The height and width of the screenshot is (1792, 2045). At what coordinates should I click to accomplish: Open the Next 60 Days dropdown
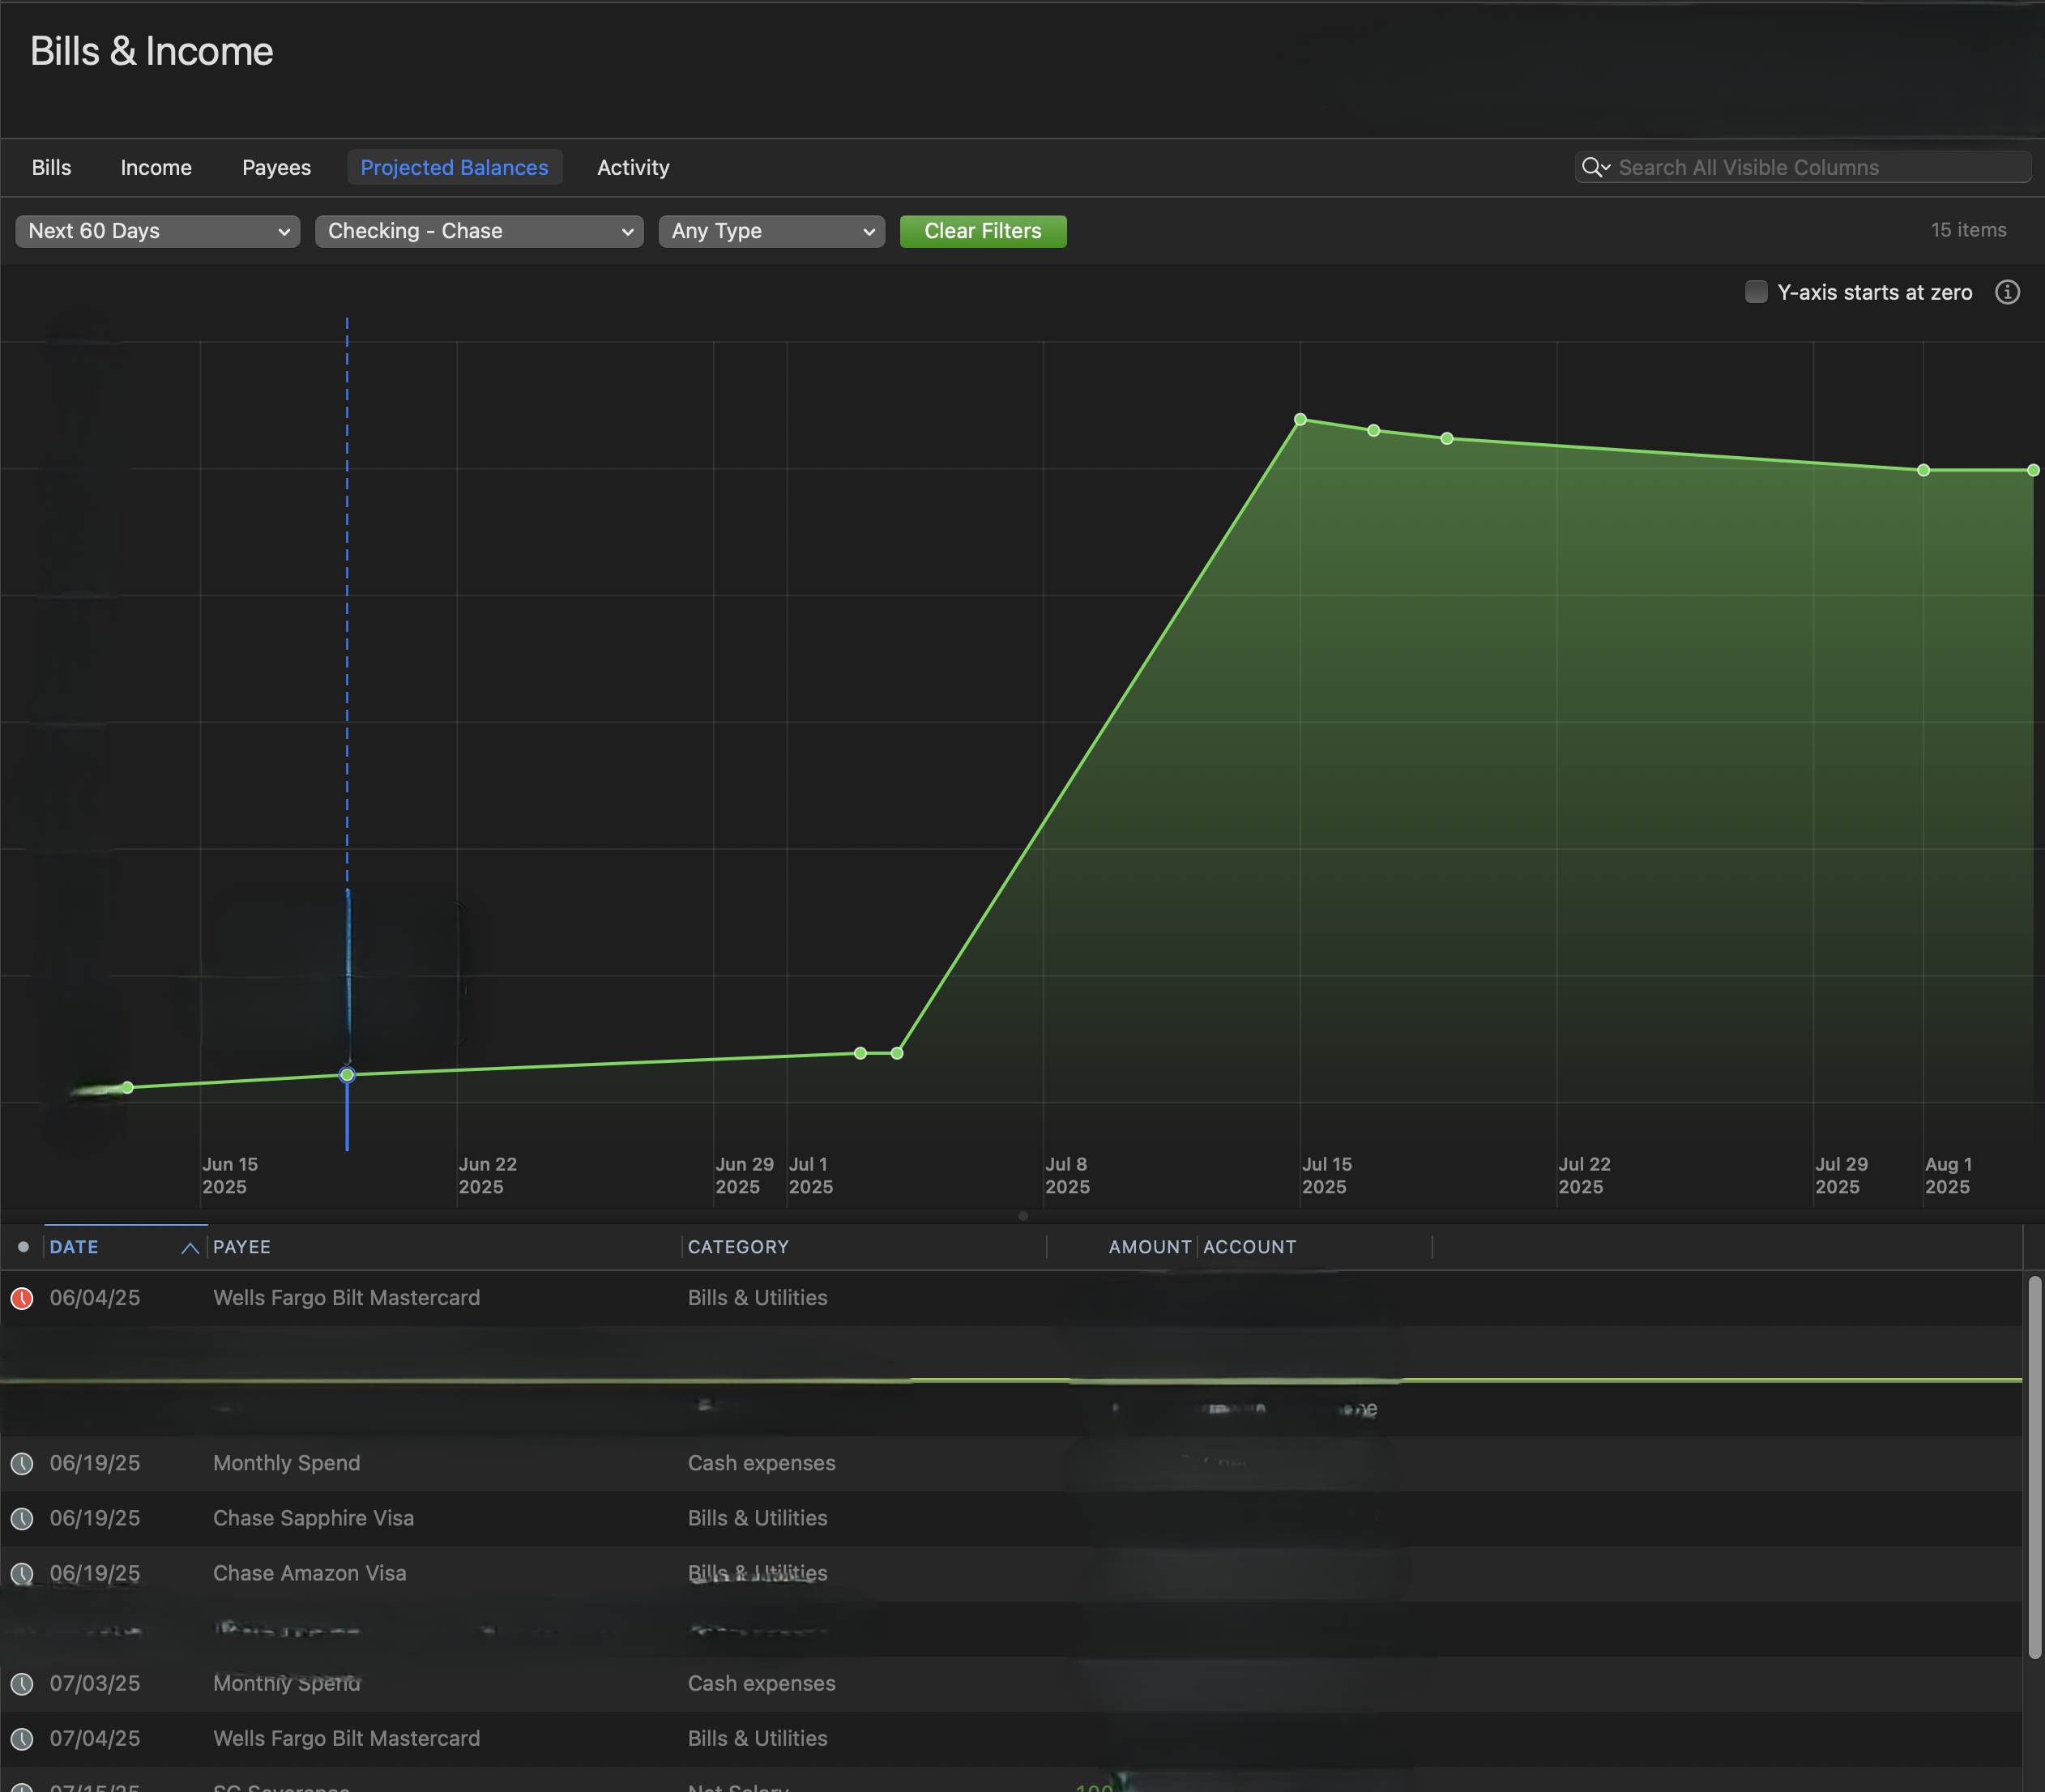coord(157,231)
